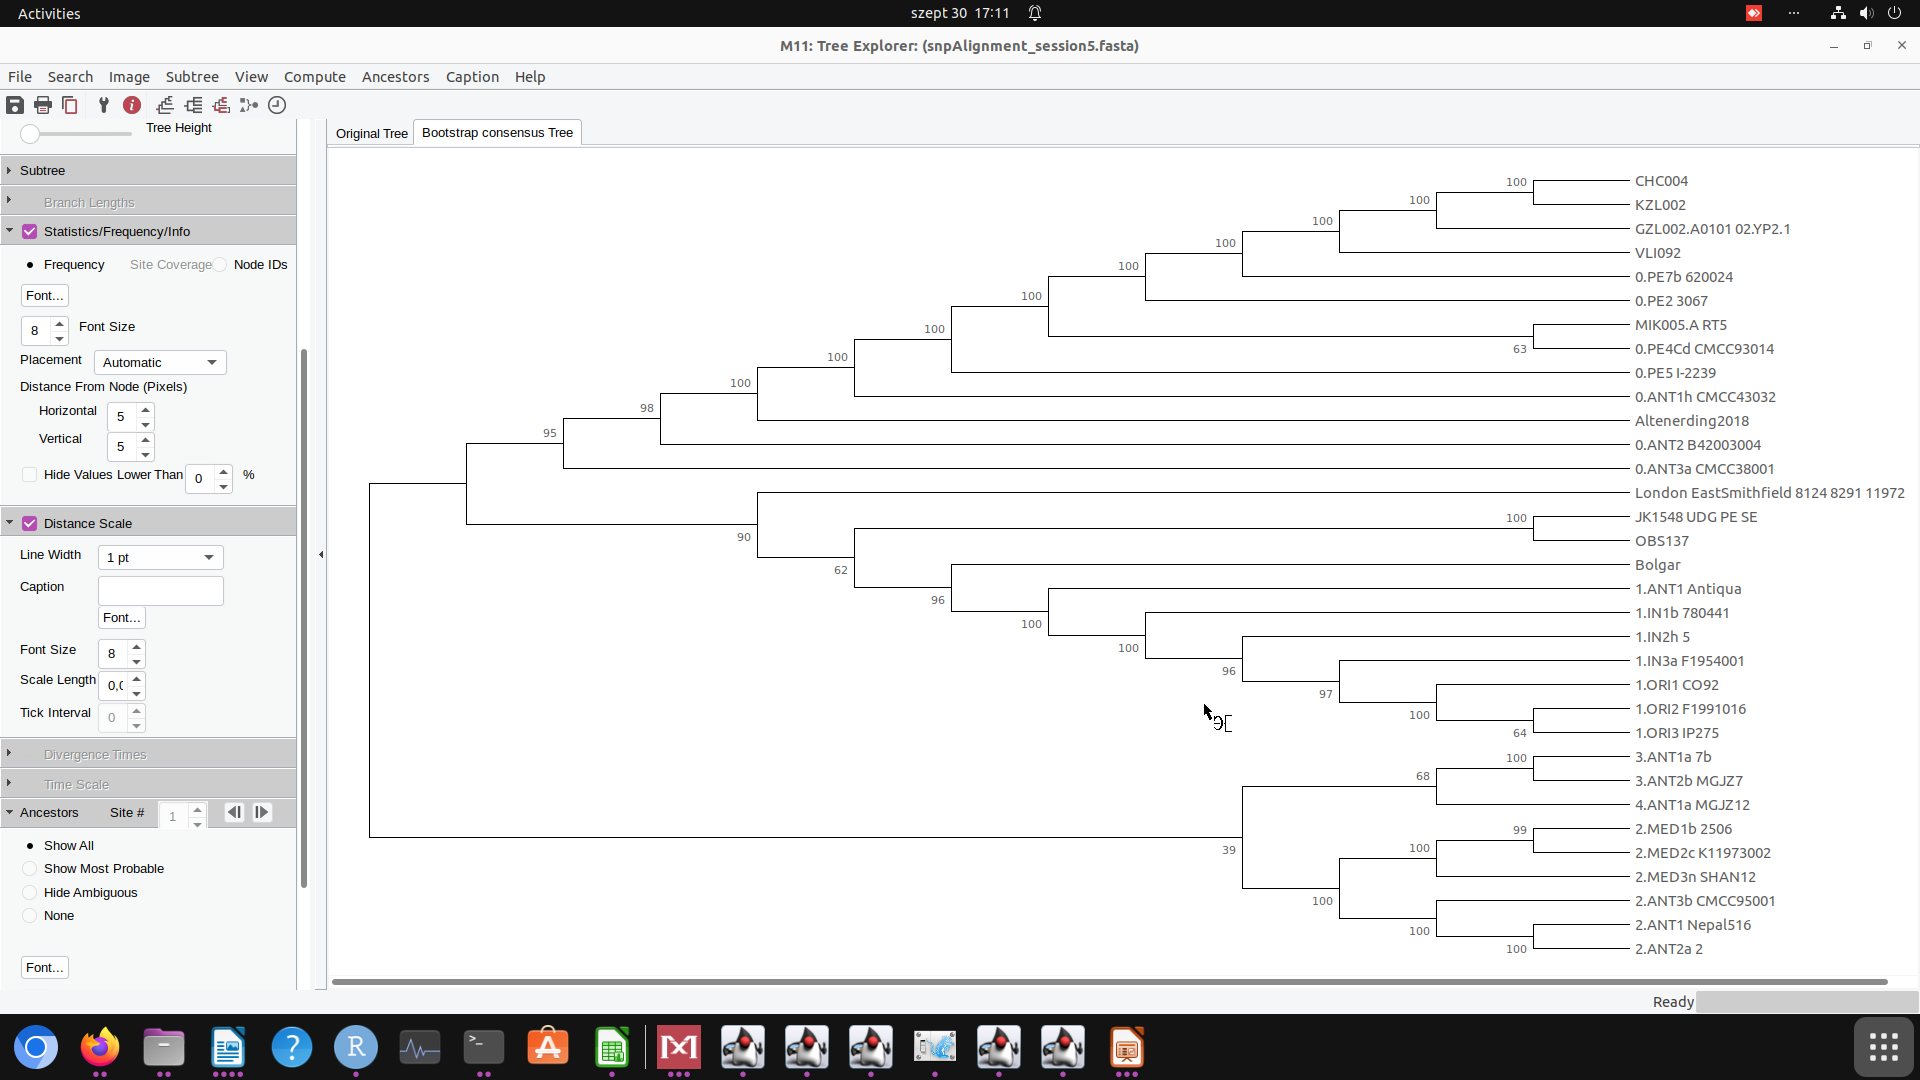Click the shapes marker toolbar icon
Viewport: 1920px width, 1080px height.
click(249, 105)
